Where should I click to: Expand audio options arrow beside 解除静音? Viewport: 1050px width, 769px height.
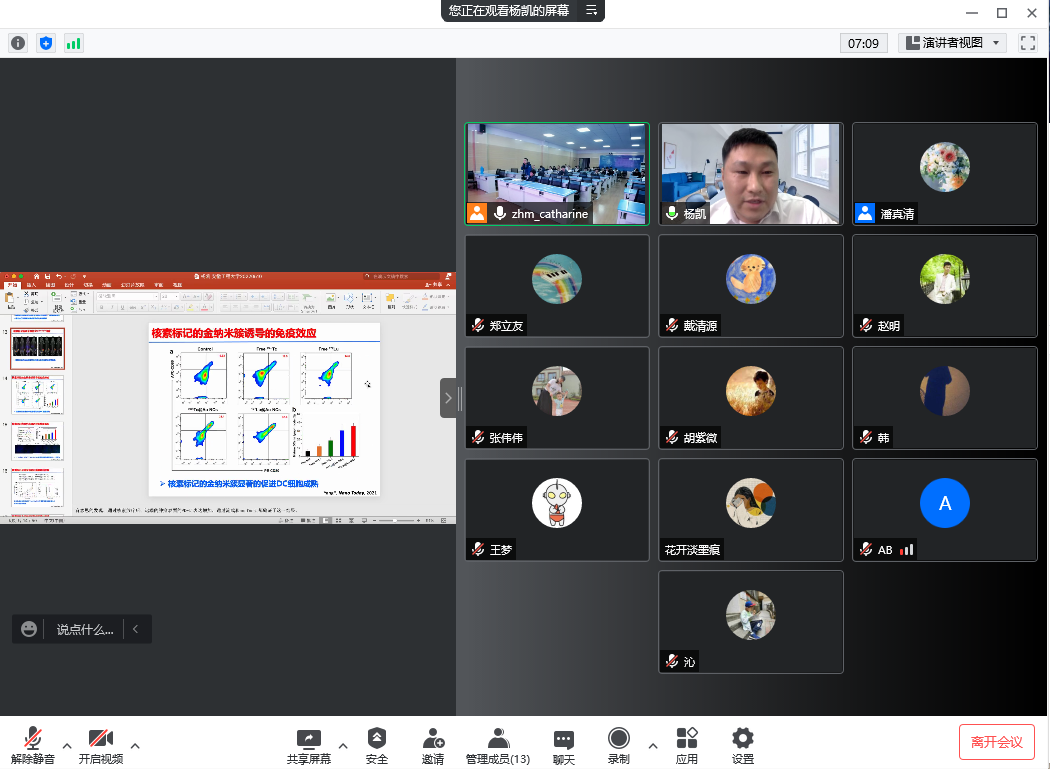click(x=67, y=745)
